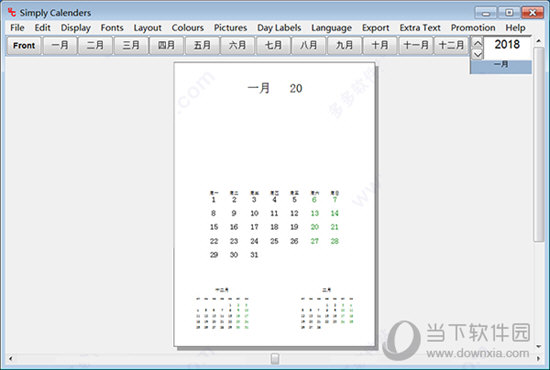Click date 31 in the calendar
The image size is (550, 370).
(254, 255)
